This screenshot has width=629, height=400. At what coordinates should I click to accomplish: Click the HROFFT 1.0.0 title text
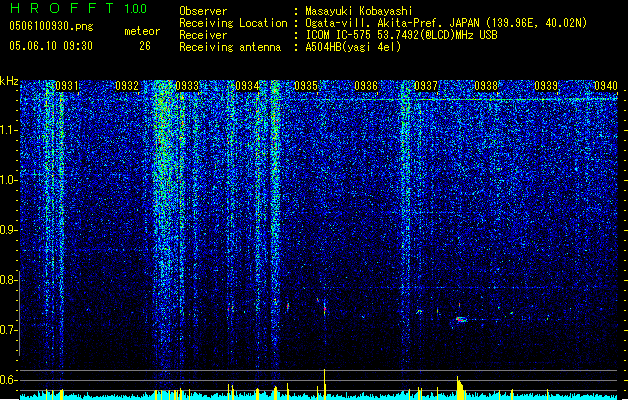(79, 8)
